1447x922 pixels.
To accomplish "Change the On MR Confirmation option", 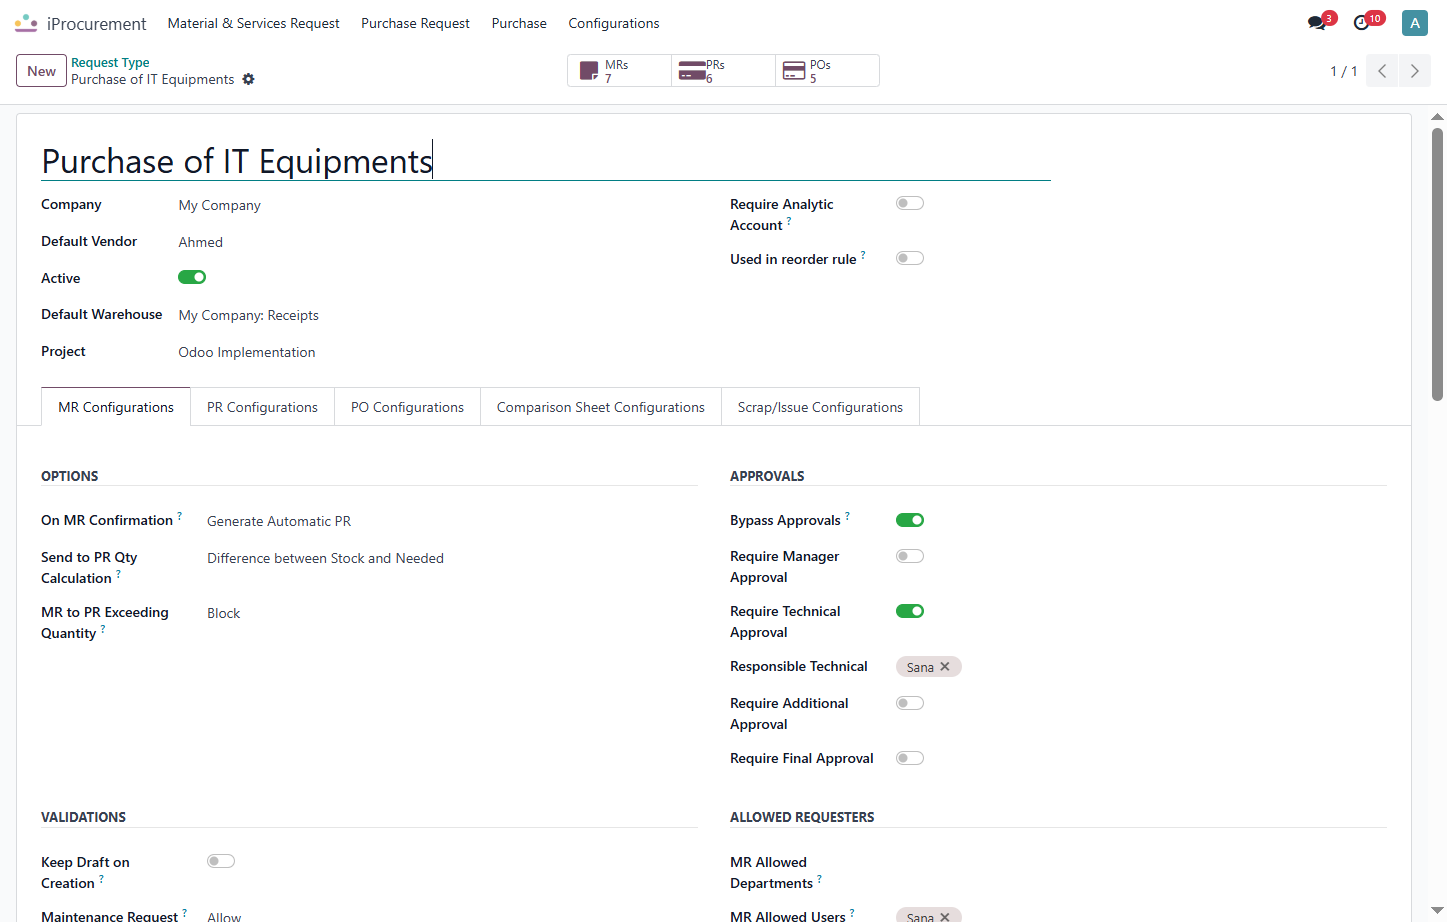I will tap(452, 521).
